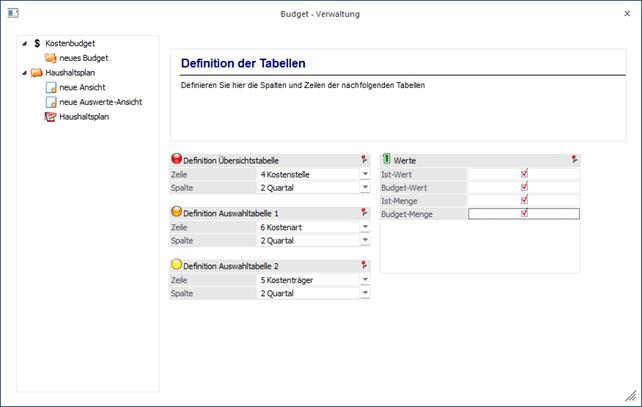This screenshot has width=642, height=407.
Task: Click the pin icon on Definition Auswahltabelle 2
Action: tap(364, 265)
